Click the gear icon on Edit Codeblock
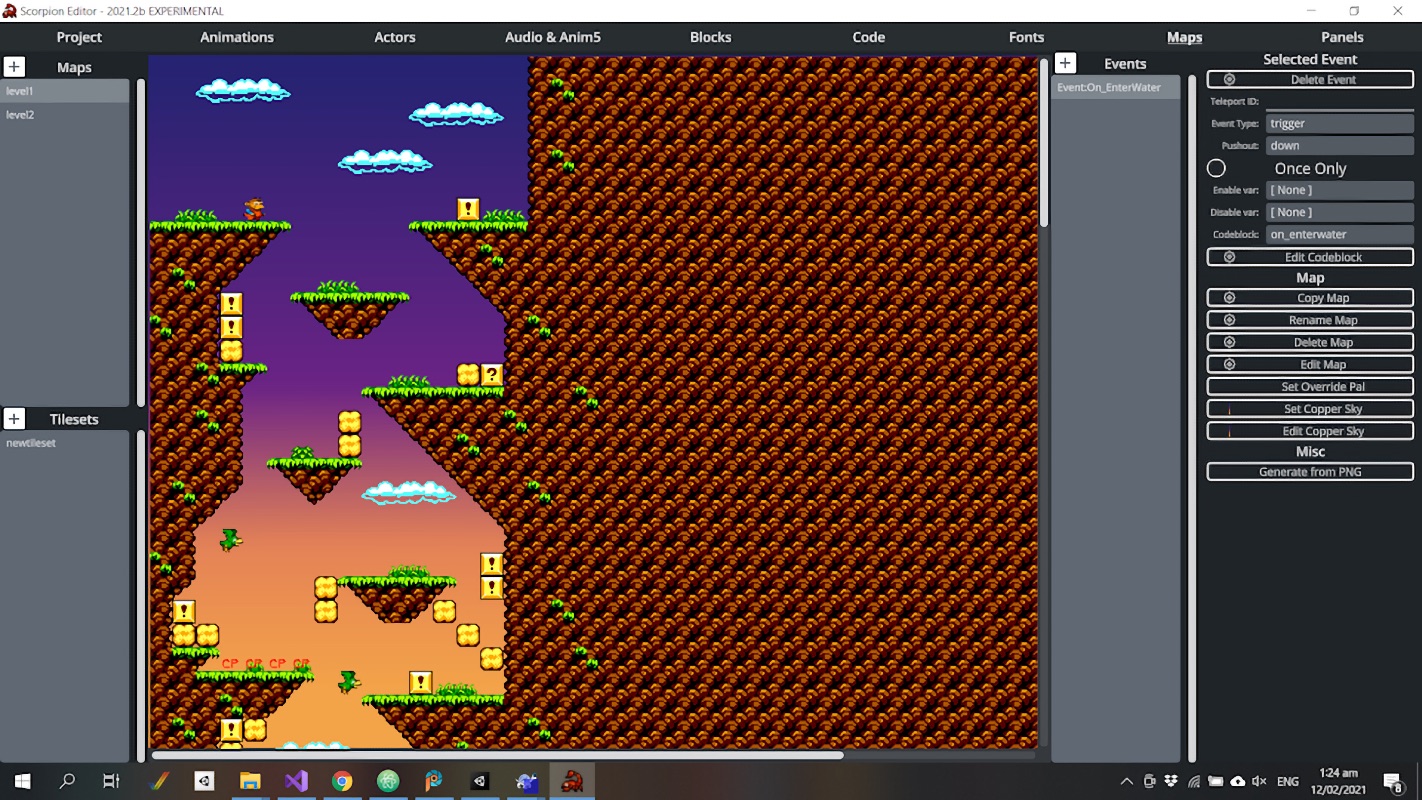 1229,256
